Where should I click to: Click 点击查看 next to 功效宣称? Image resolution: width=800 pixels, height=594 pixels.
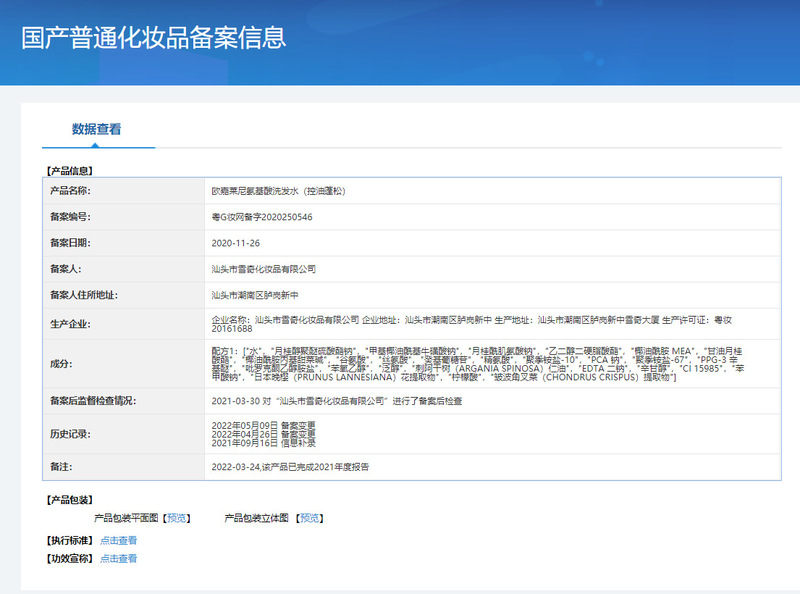(118, 559)
